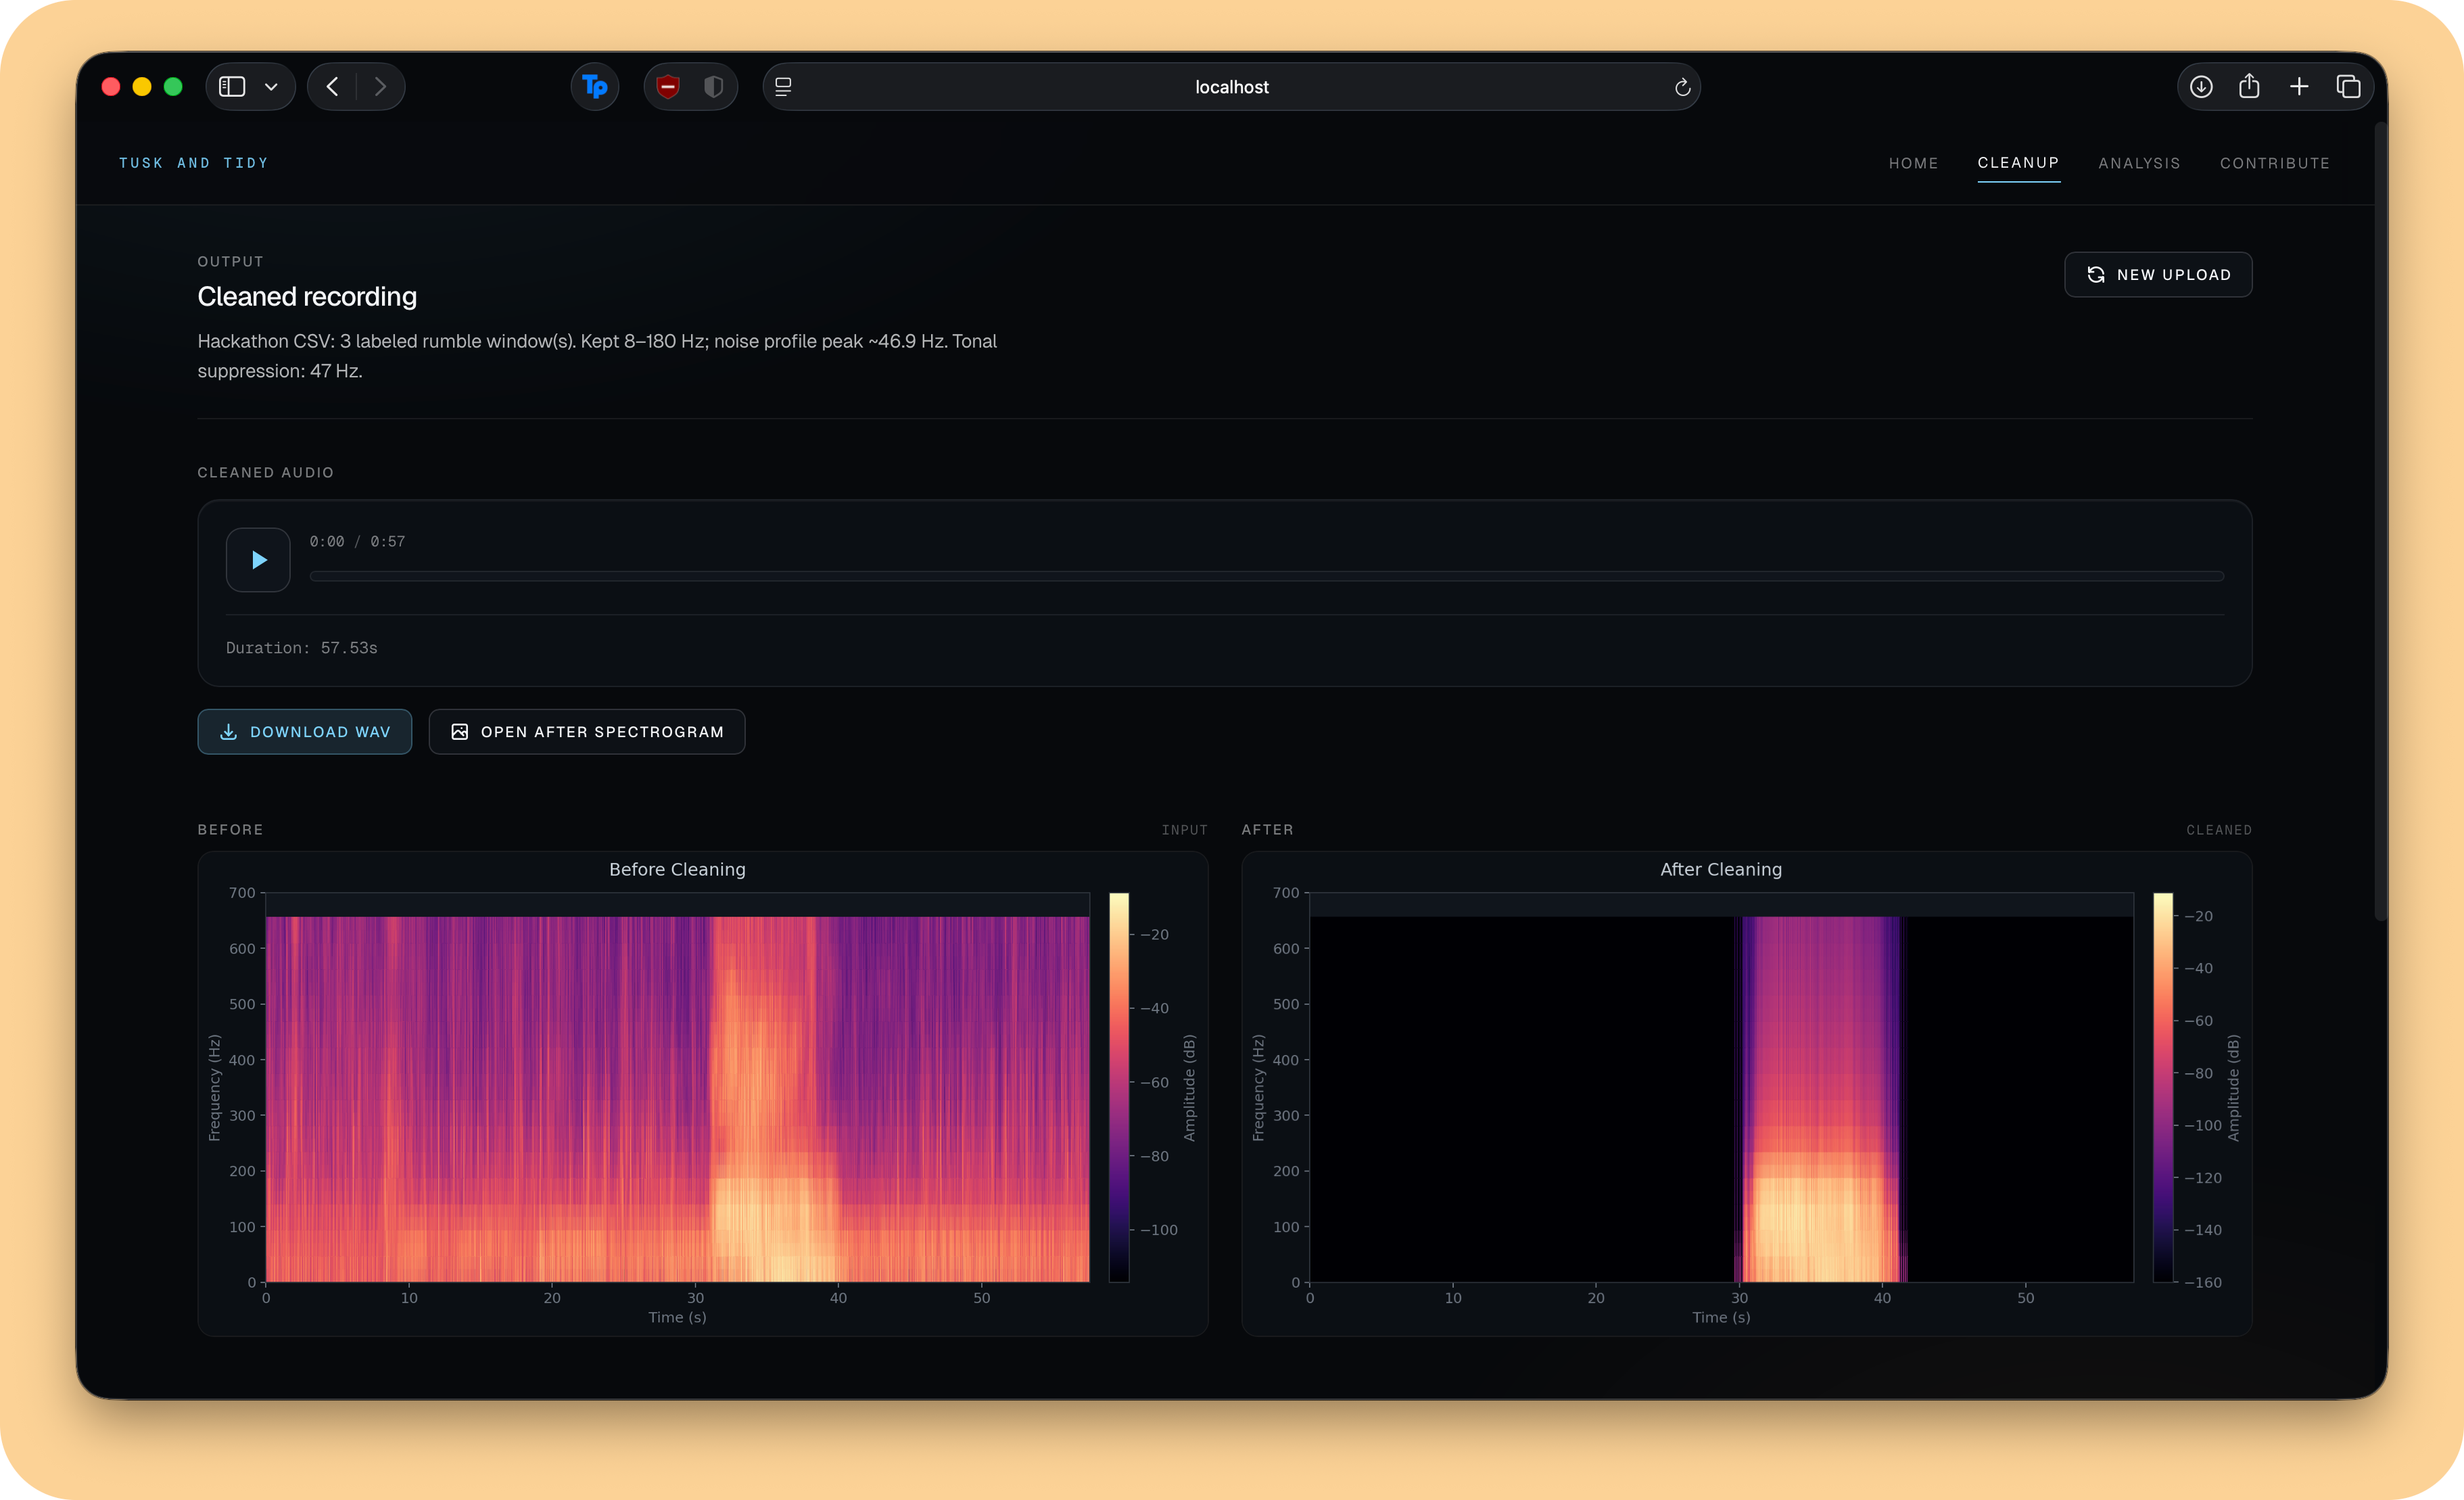Play the cleaned audio recording

coord(258,560)
